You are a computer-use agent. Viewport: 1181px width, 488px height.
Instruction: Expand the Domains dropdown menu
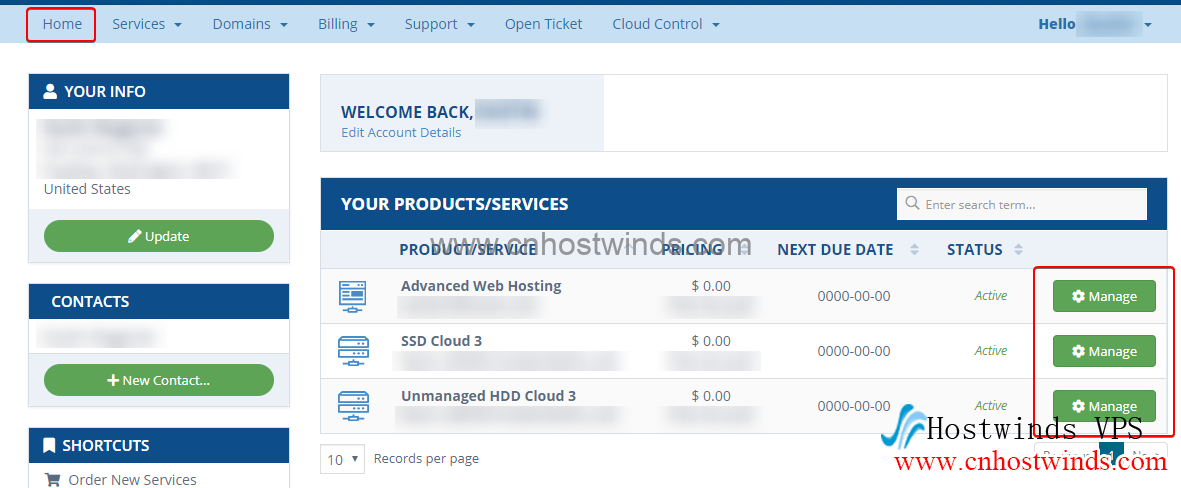pyautogui.click(x=250, y=24)
